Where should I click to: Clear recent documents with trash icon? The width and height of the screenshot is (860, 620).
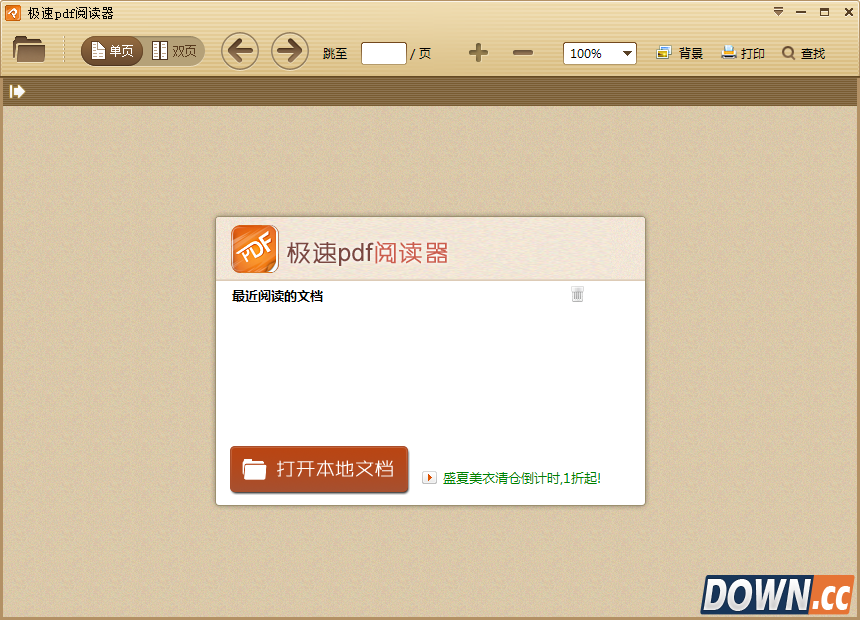(577, 294)
